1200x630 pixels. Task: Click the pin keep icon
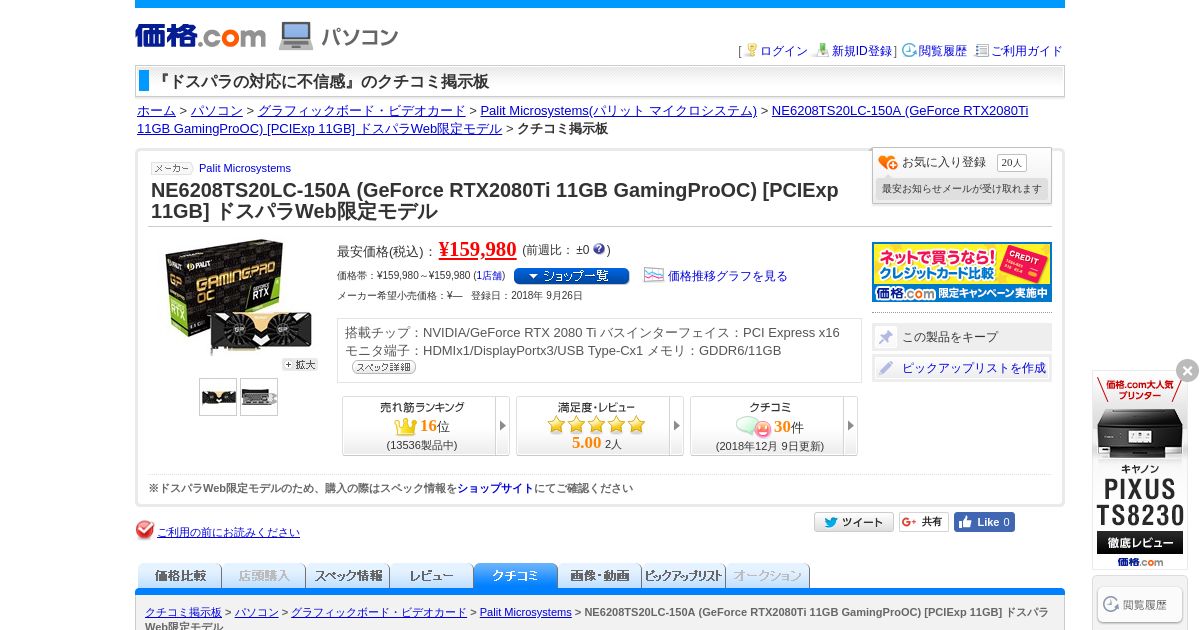886,337
